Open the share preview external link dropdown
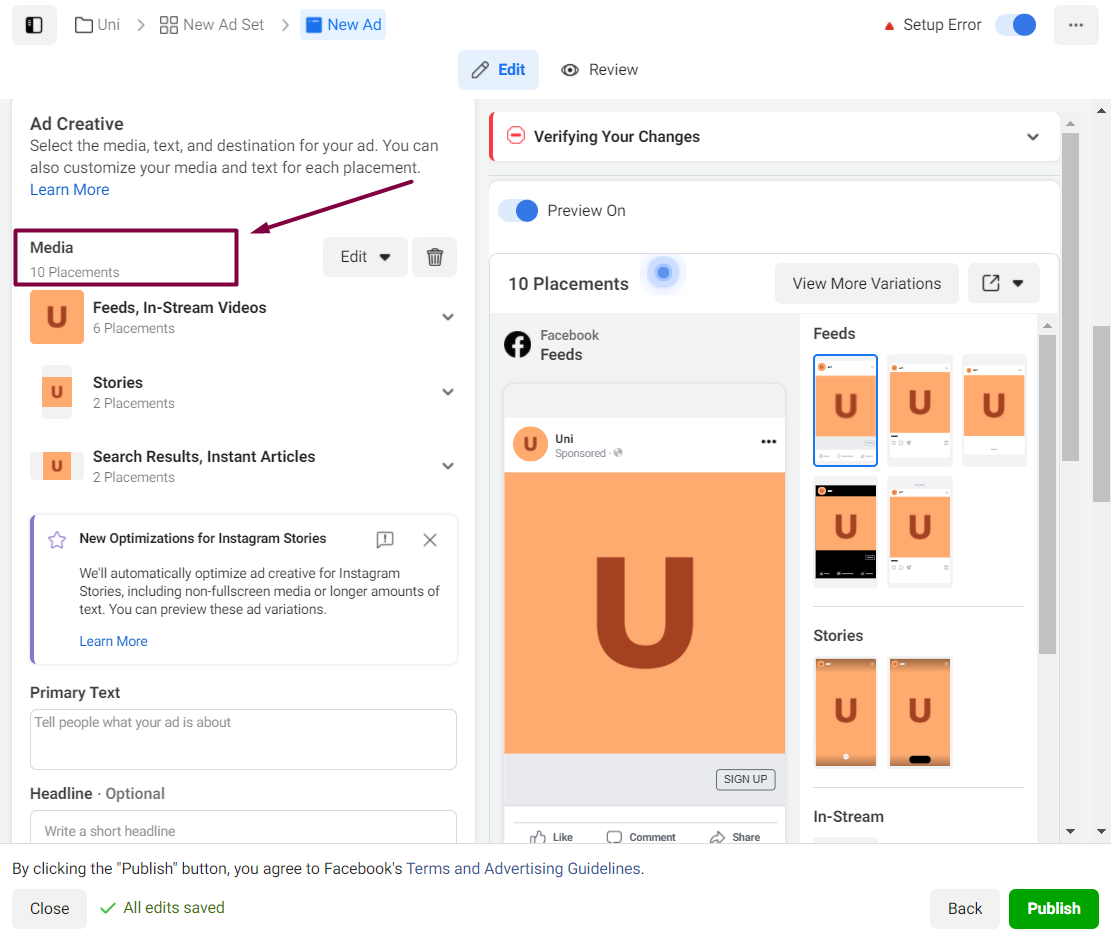1111x936 pixels. tap(1003, 283)
